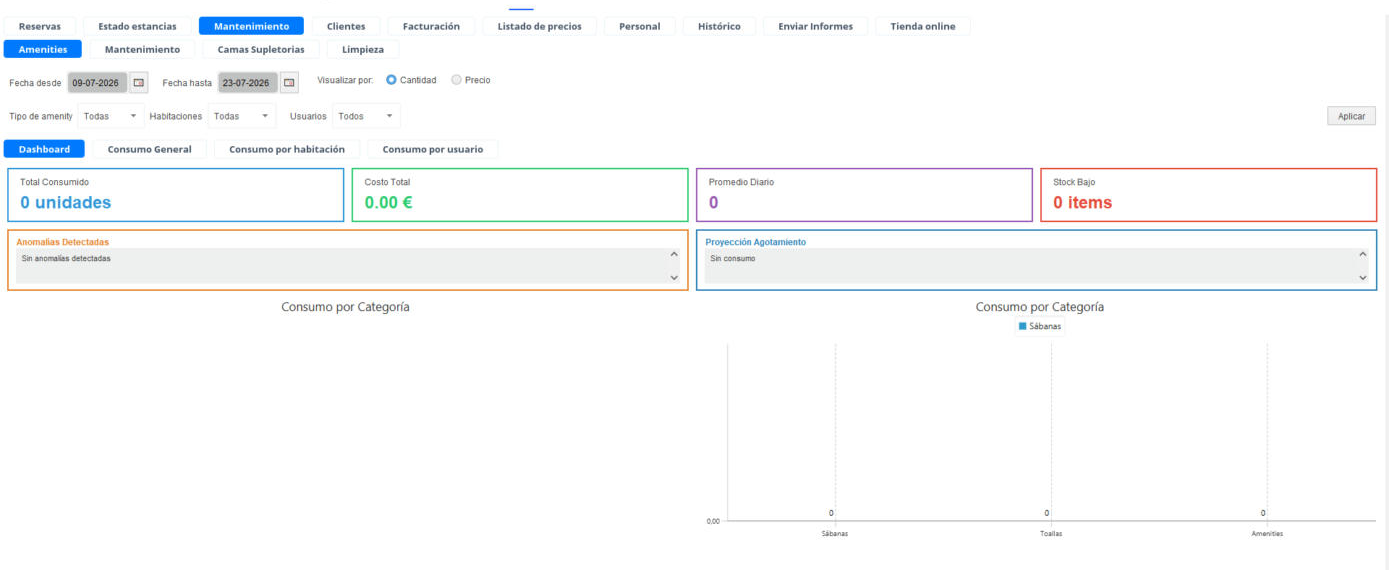Switch to the Limpieza subtab
This screenshot has width=1389, height=570.
point(363,49)
